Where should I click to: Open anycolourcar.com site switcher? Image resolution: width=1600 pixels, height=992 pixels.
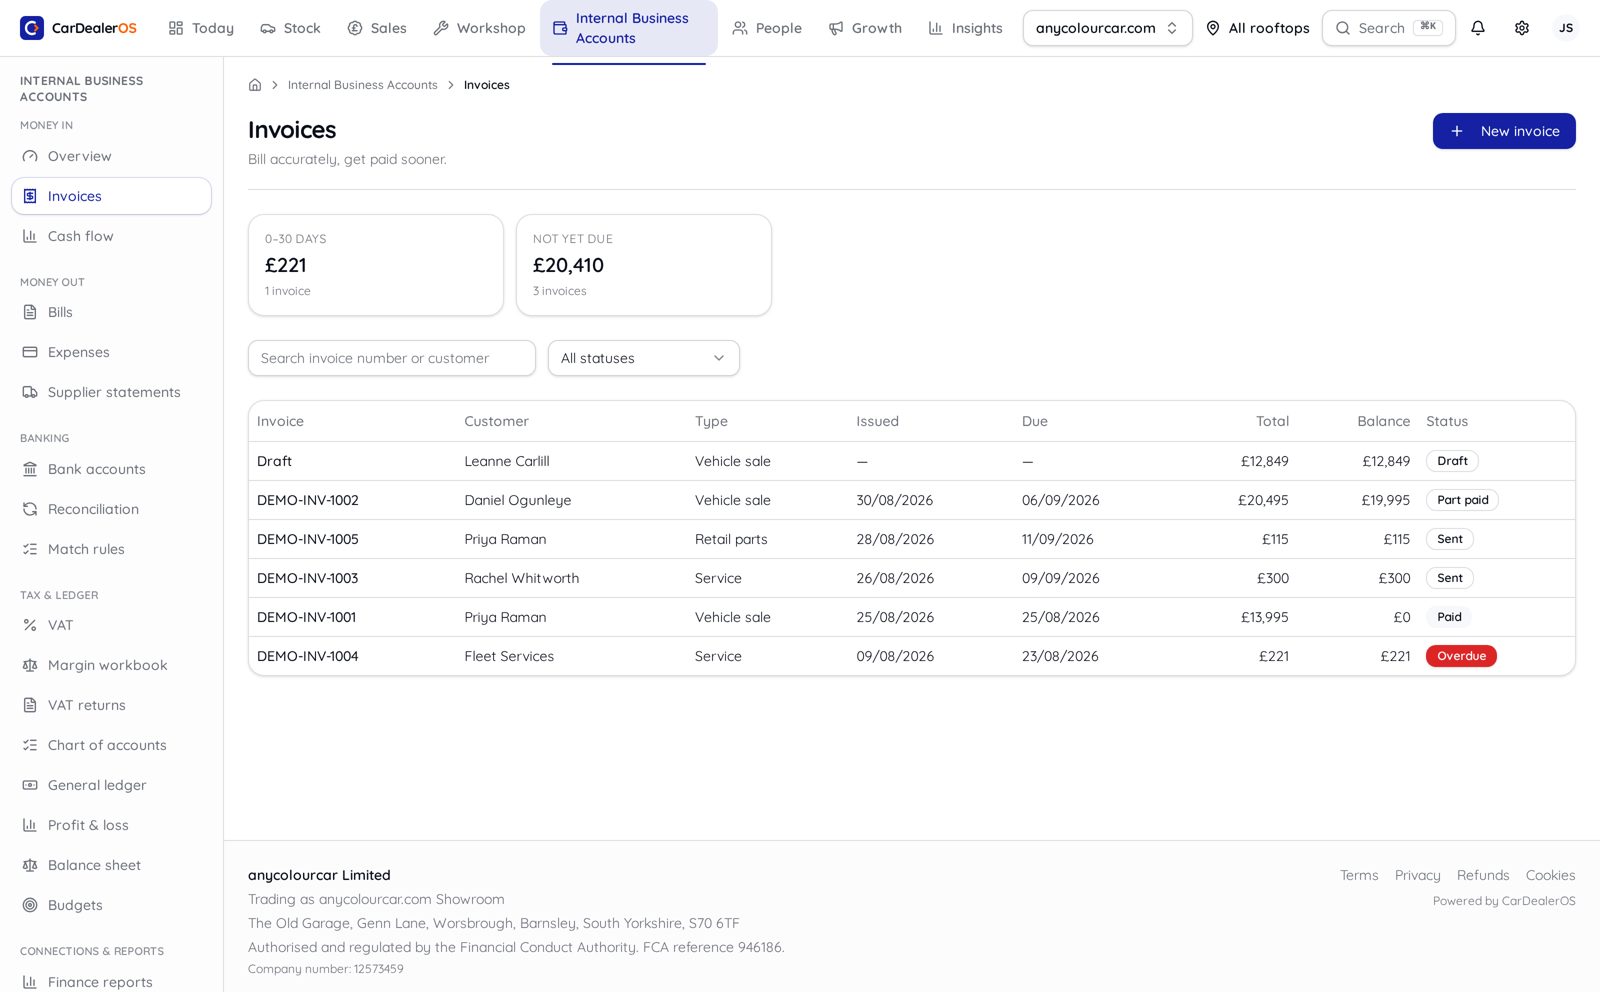[1107, 28]
